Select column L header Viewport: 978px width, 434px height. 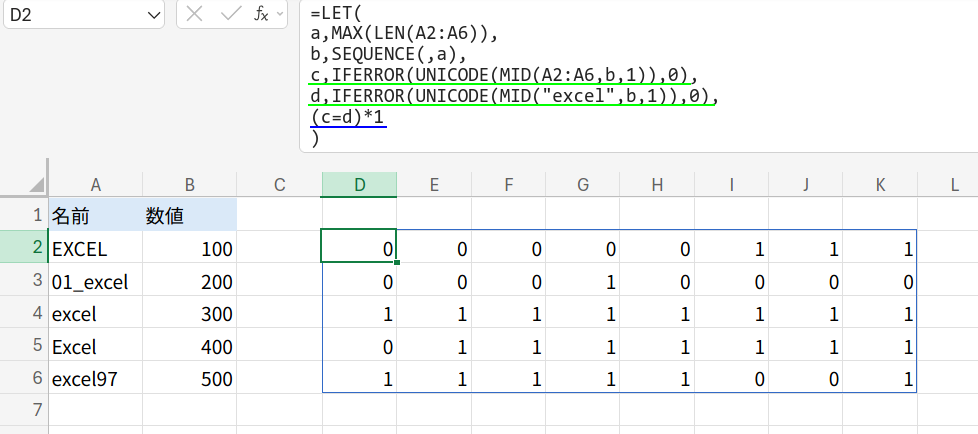pos(954,184)
